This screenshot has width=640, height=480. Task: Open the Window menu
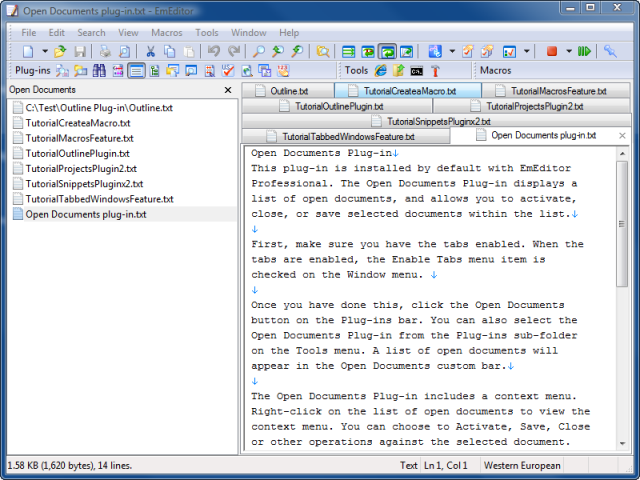tap(249, 33)
